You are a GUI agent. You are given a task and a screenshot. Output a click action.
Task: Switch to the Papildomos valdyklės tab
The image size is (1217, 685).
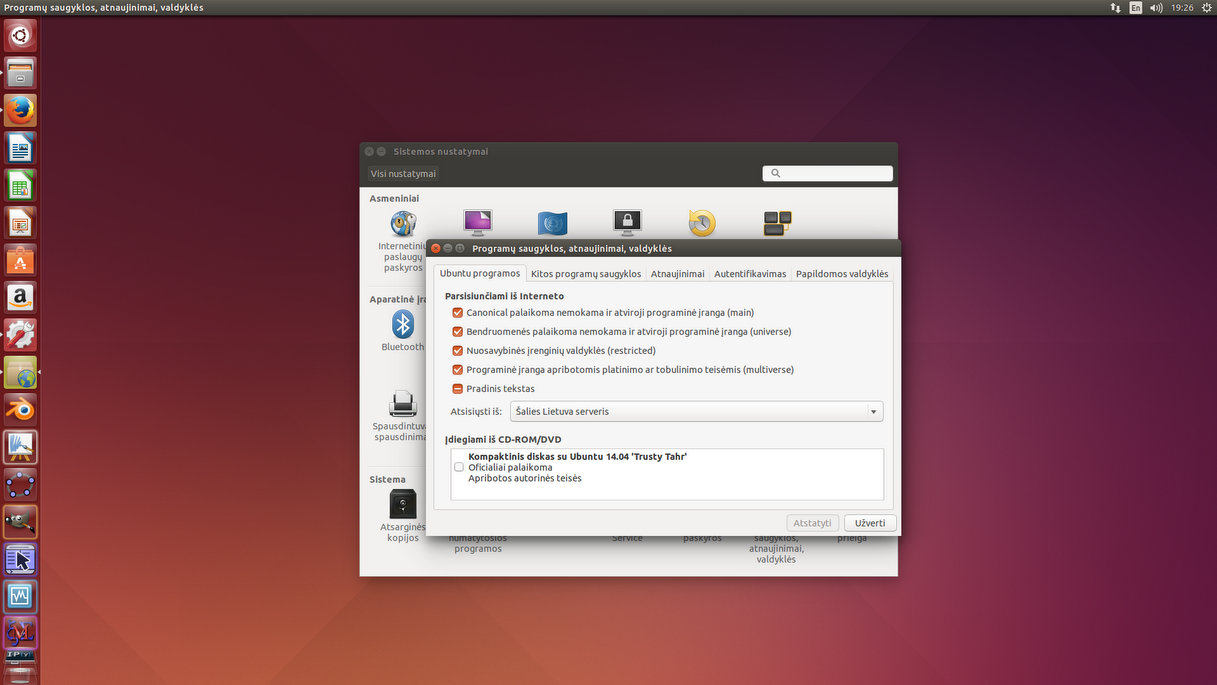tap(841, 274)
